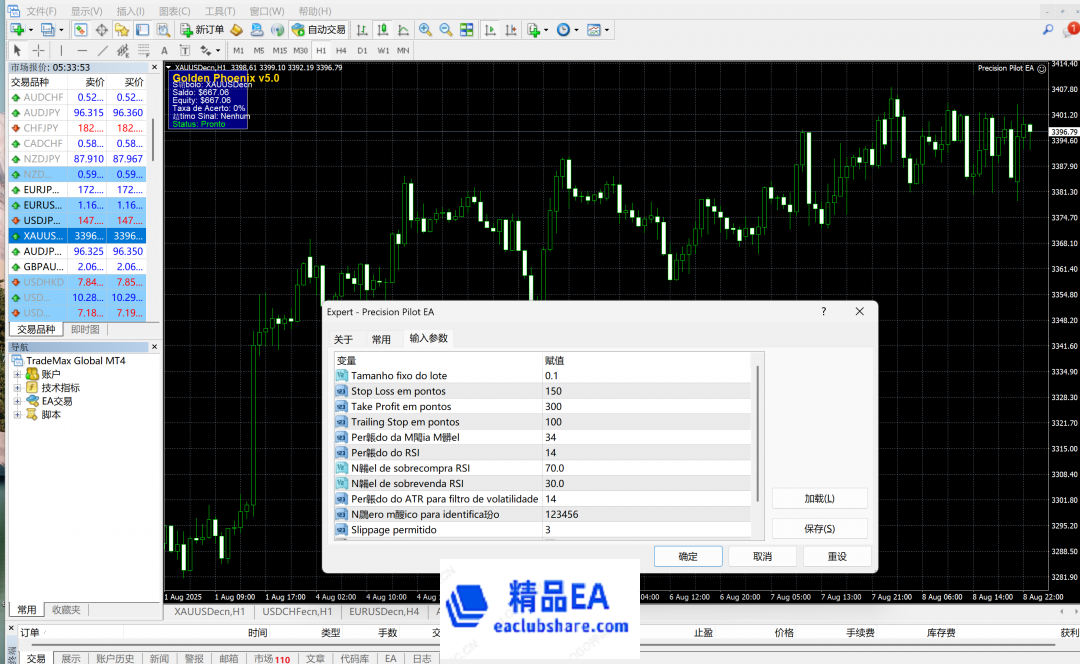Switch to the 常用 tab in Expert dialog

381,339
